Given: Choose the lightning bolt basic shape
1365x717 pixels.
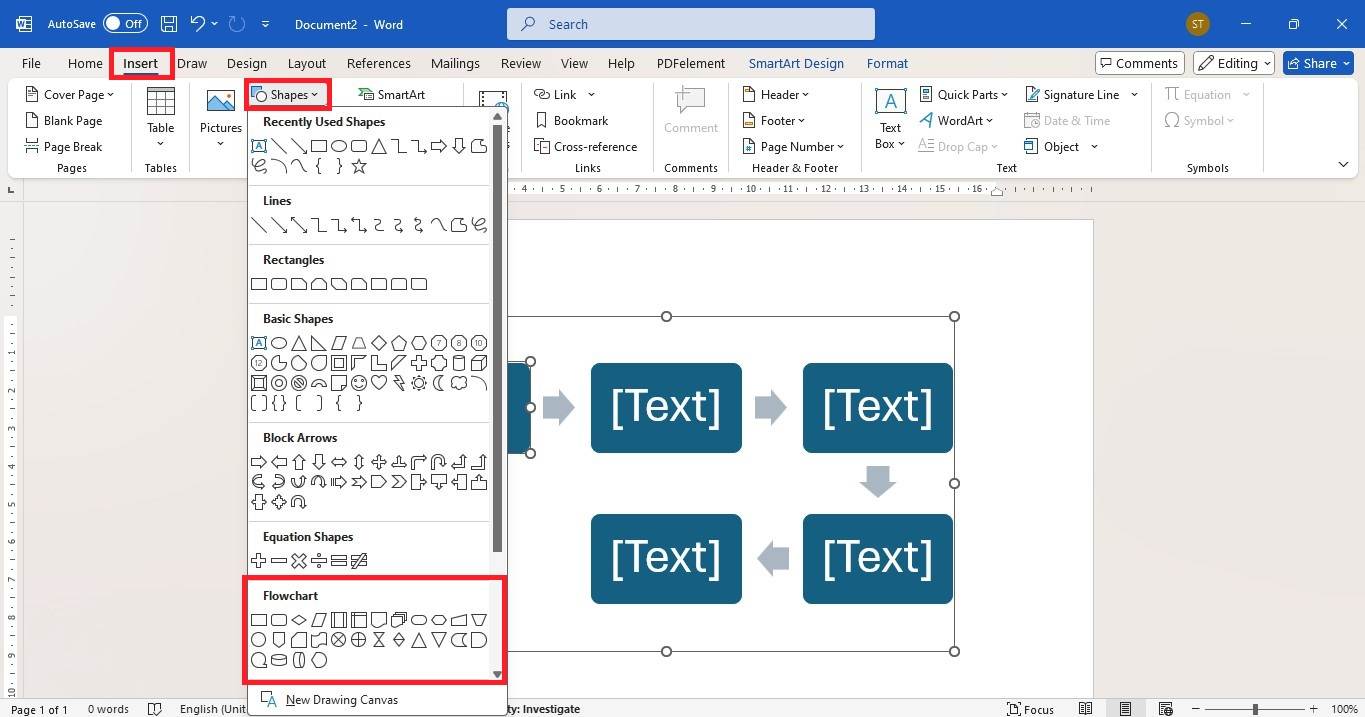Looking at the screenshot, I should pos(399,383).
